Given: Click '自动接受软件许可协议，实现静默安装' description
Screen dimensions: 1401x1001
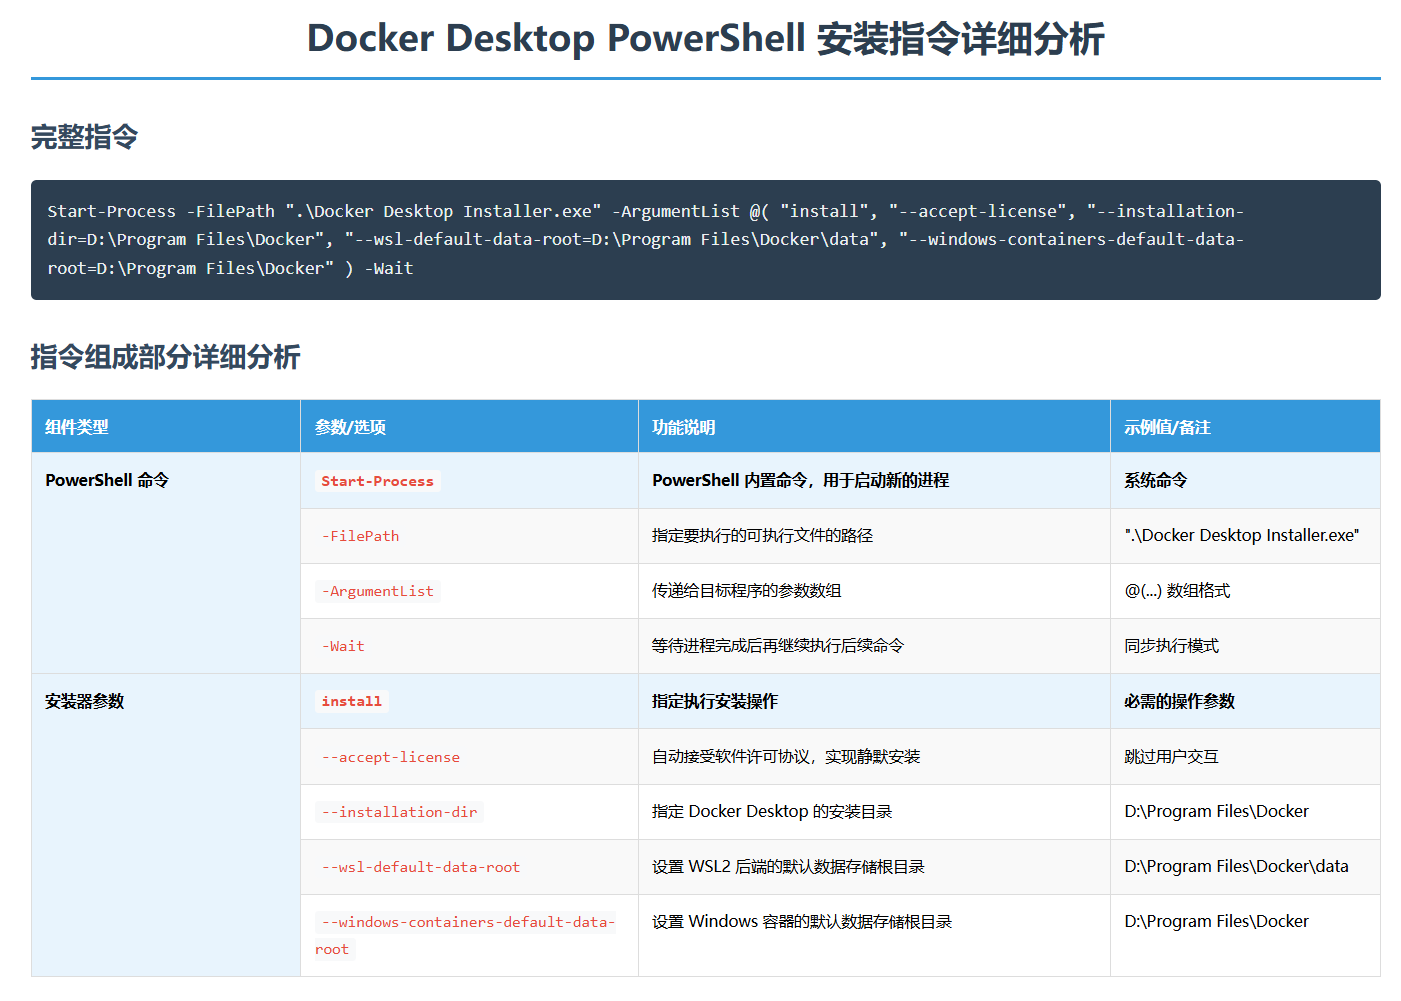Looking at the screenshot, I should pyautogui.click(x=786, y=756).
